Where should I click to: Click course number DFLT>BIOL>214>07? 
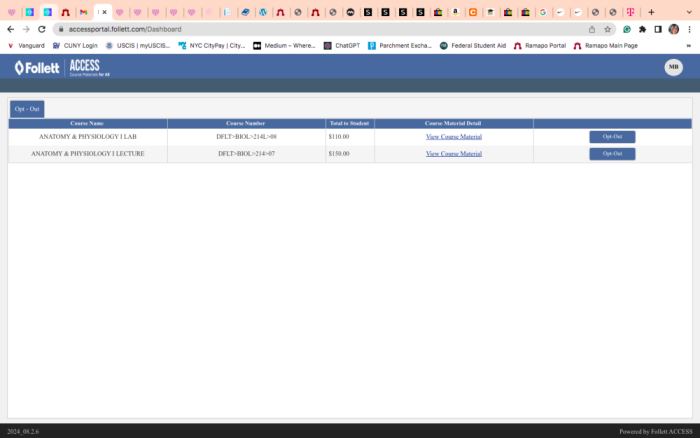point(246,154)
